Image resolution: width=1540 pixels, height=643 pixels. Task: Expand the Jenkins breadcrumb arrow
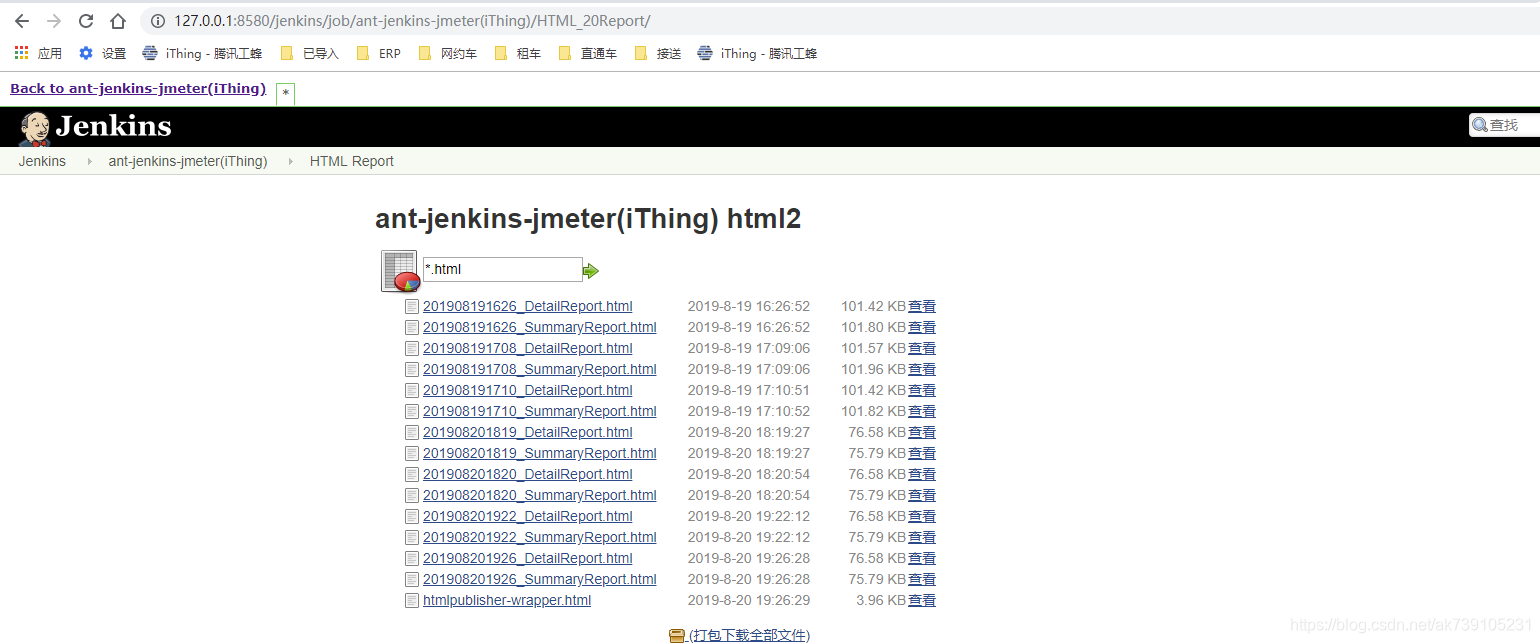tap(88, 161)
